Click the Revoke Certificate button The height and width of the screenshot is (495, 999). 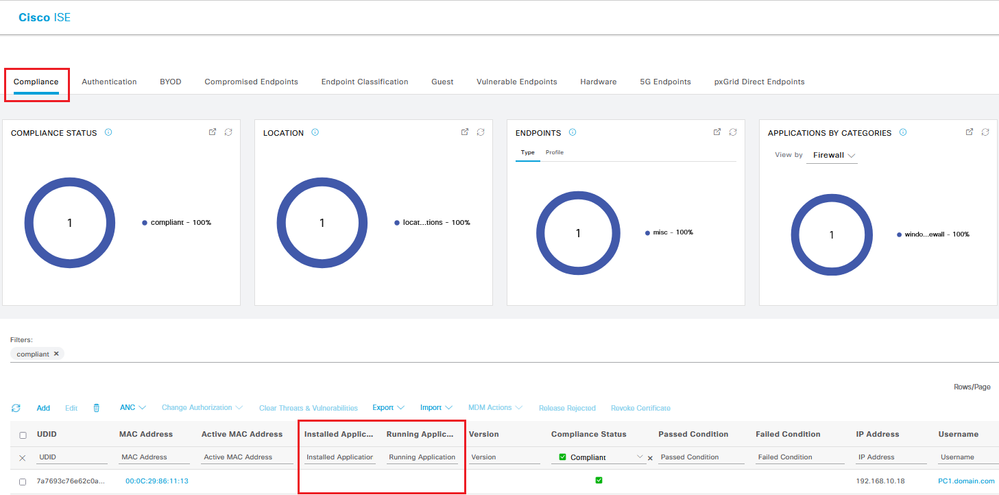point(640,408)
